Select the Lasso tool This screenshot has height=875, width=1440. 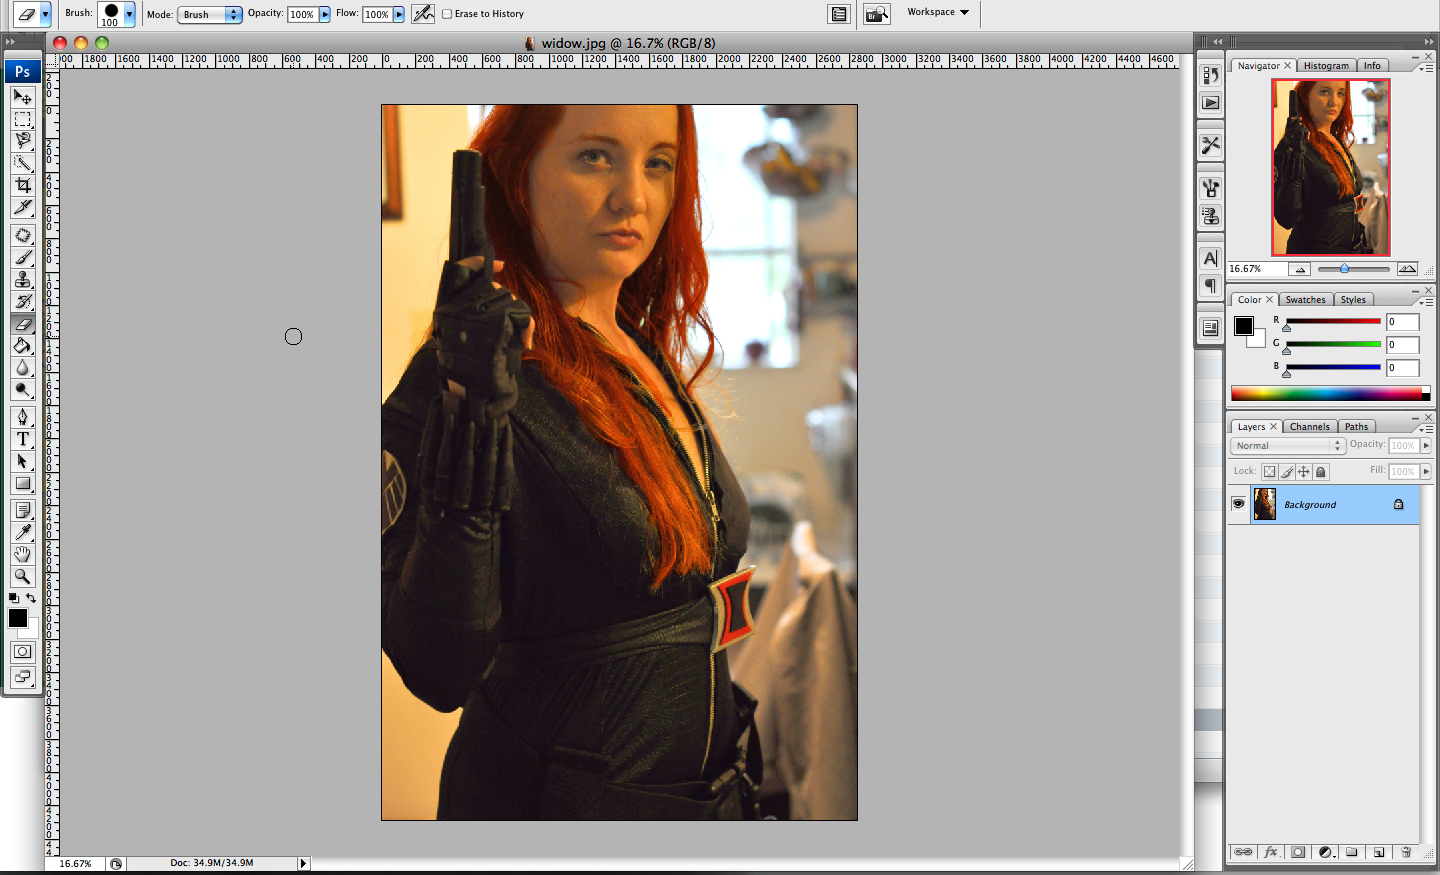[x=22, y=141]
